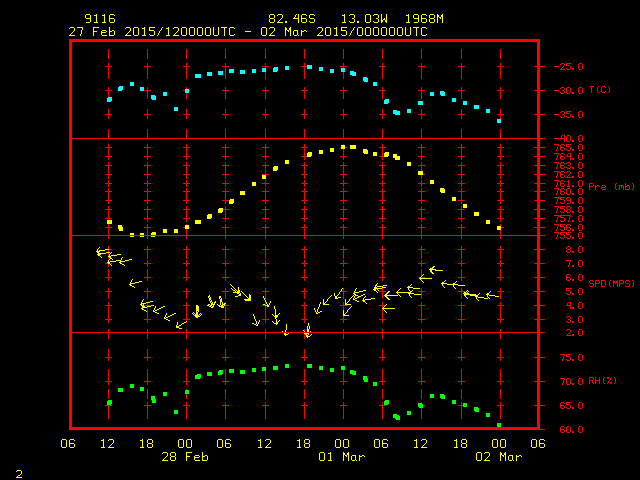Viewport: 640px width, 480px height.
Task: Click the 00 hour label above 01 Mar
Action: click(342, 444)
